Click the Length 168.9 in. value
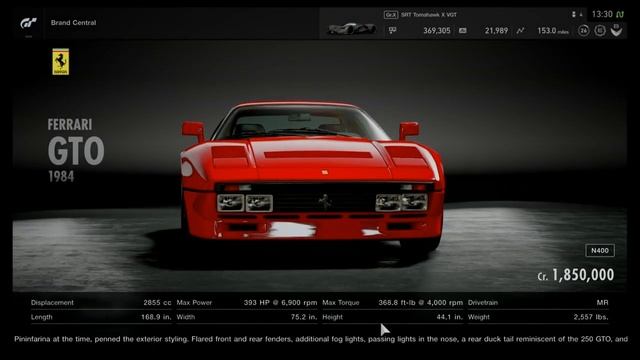This screenshot has width=640, height=360. pos(156,317)
